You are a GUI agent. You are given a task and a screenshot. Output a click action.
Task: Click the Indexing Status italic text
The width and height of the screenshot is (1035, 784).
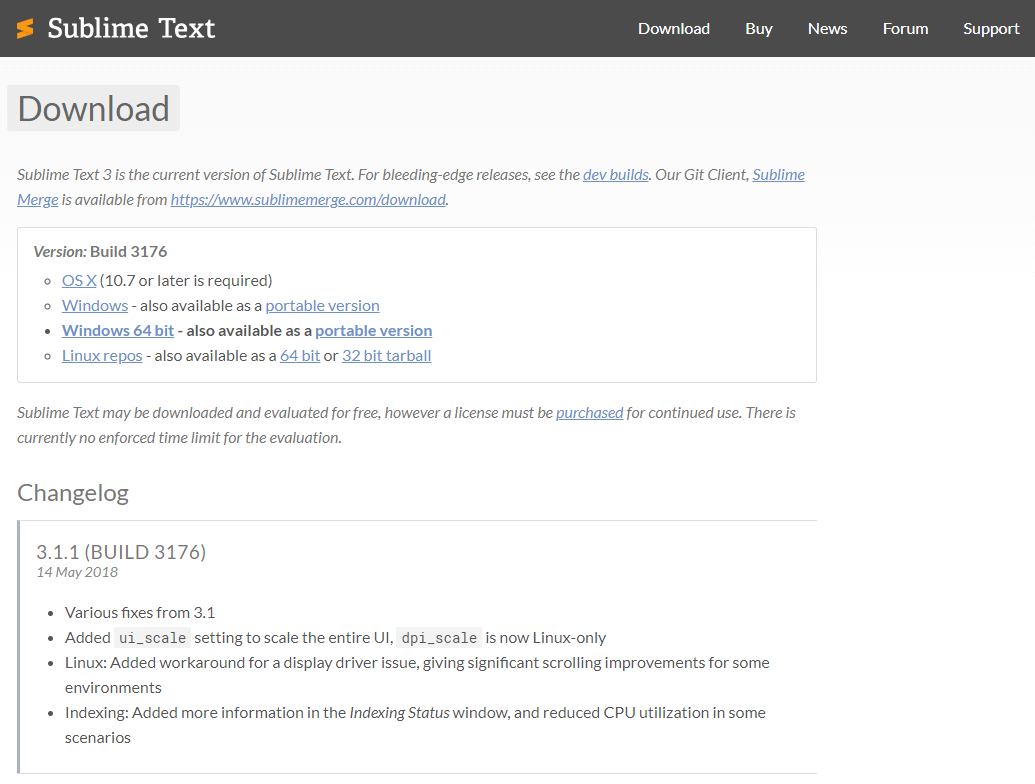(399, 713)
